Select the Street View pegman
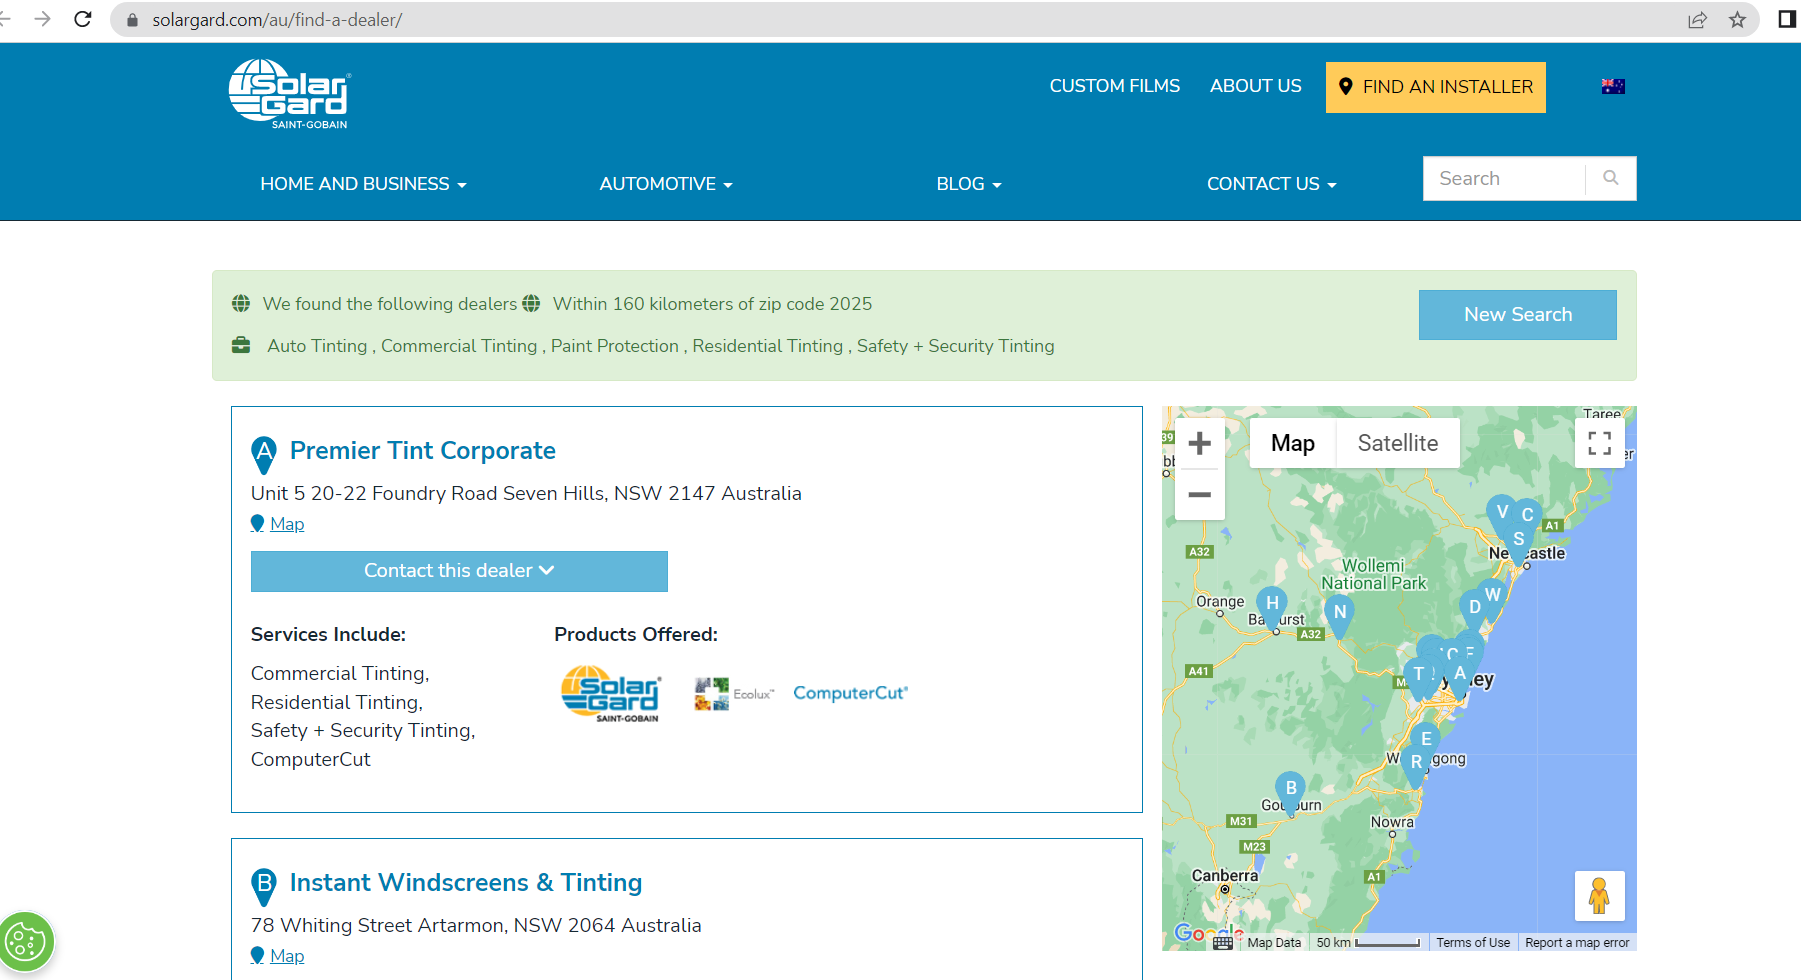The height and width of the screenshot is (980, 1801). click(x=1599, y=895)
